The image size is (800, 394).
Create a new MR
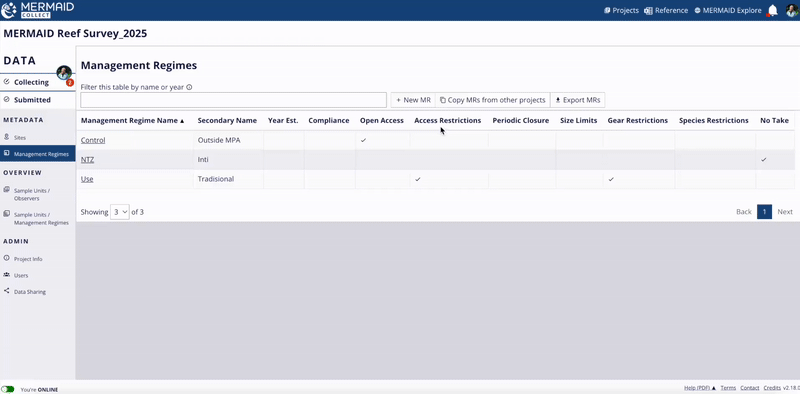pos(413,100)
